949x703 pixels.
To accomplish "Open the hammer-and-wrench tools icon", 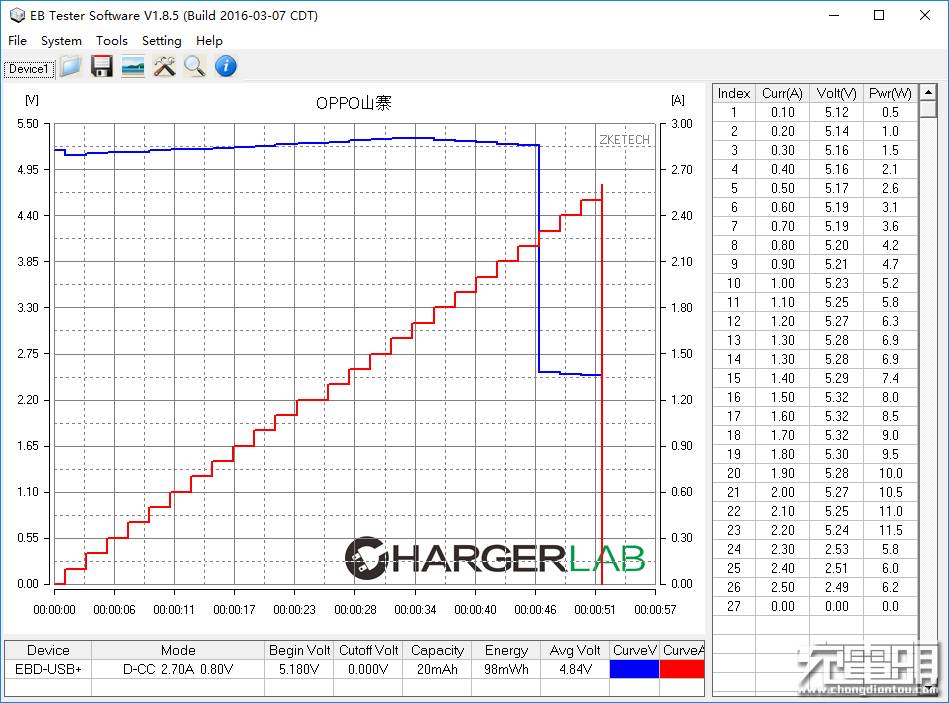I will click(164, 67).
